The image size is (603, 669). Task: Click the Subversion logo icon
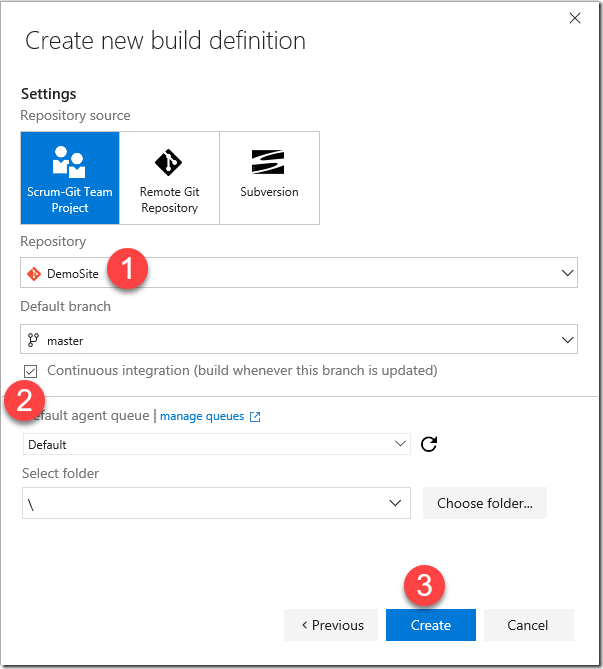tap(268, 162)
